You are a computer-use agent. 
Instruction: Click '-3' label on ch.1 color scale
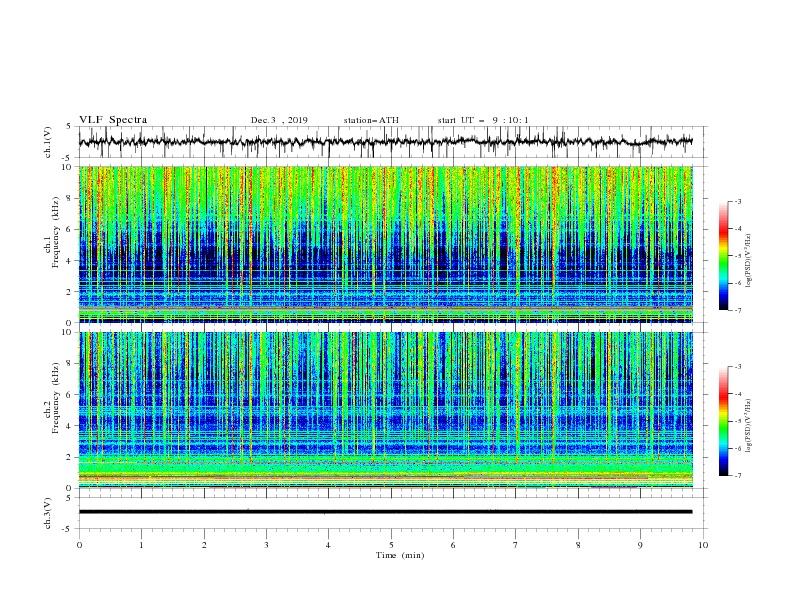click(x=737, y=201)
